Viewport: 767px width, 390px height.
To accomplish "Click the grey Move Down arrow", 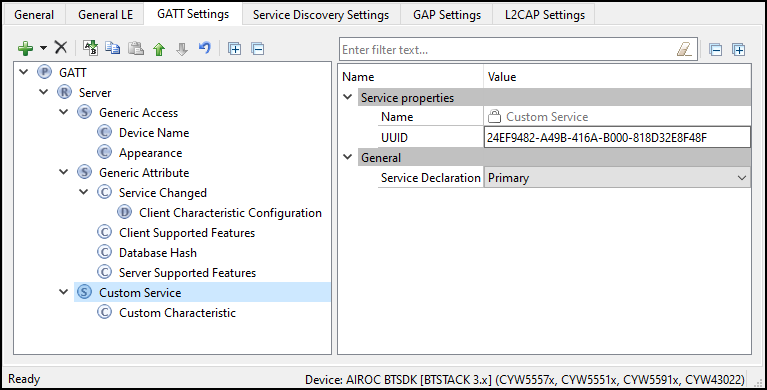I will coord(182,49).
